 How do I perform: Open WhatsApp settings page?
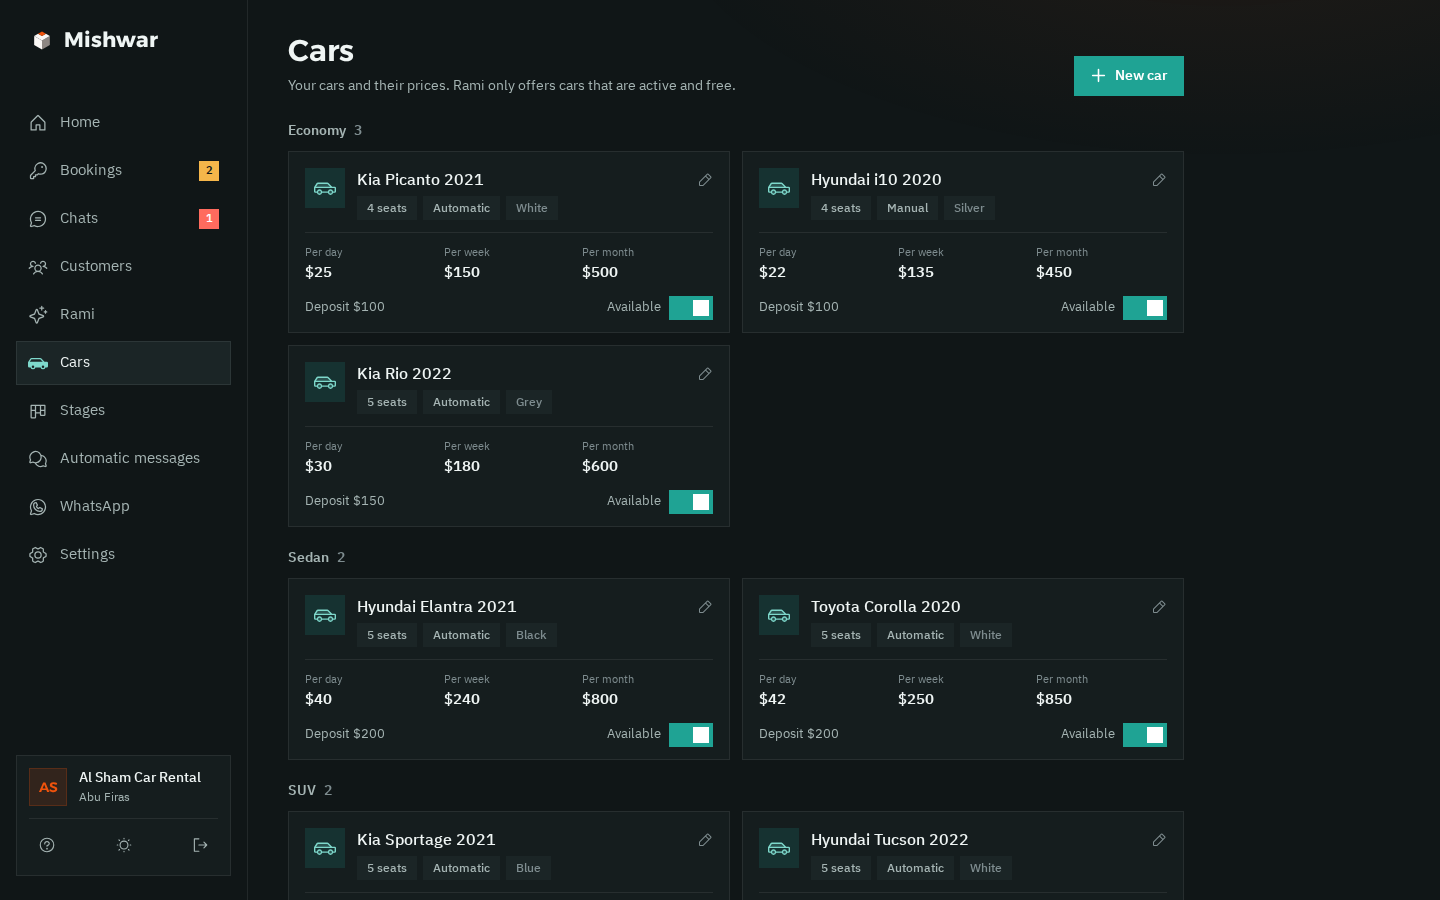[123, 507]
